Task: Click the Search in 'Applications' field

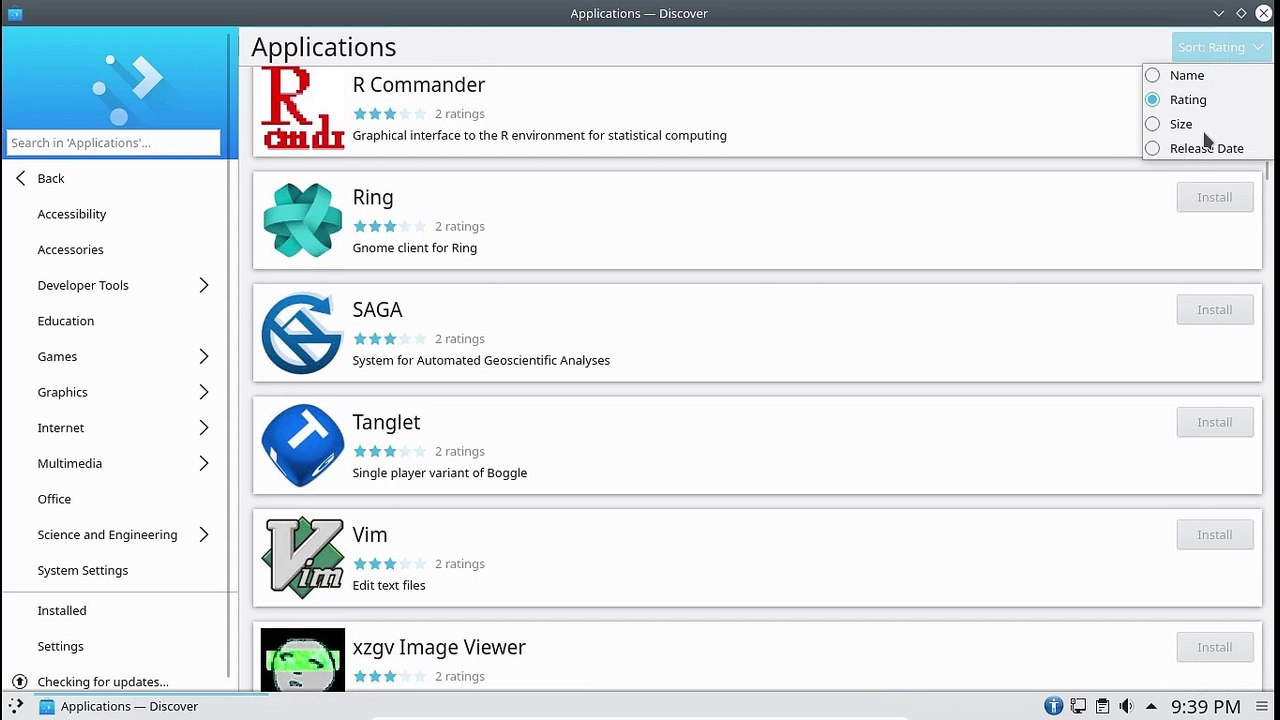Action: (113, 142)
